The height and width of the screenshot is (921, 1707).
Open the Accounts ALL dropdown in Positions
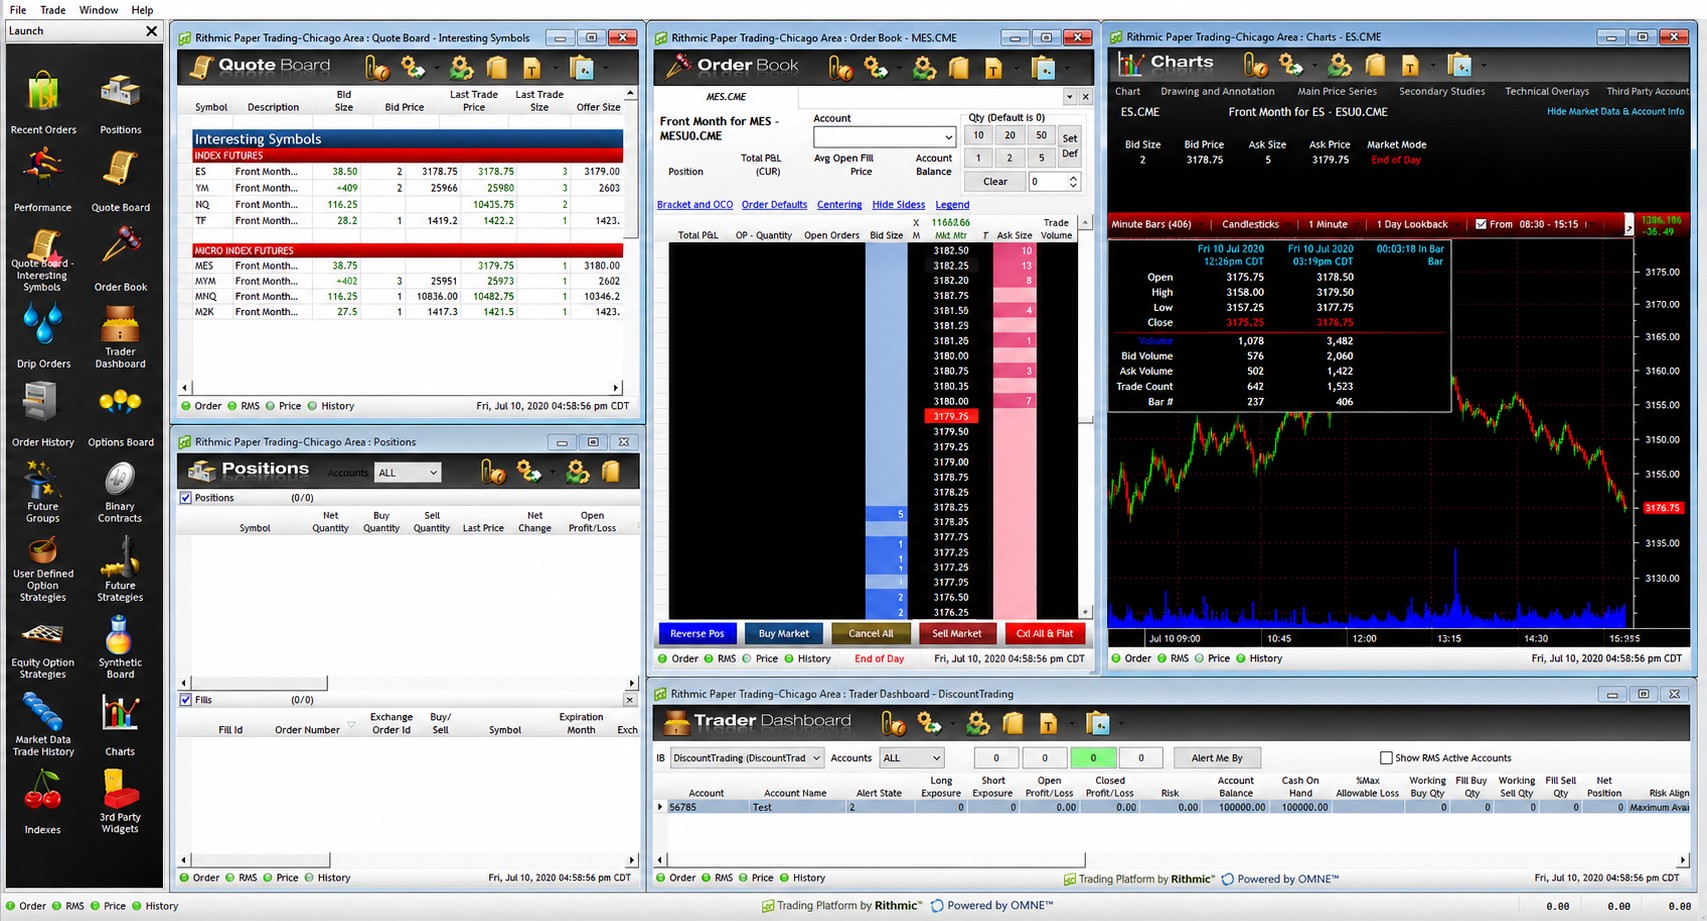408,473
